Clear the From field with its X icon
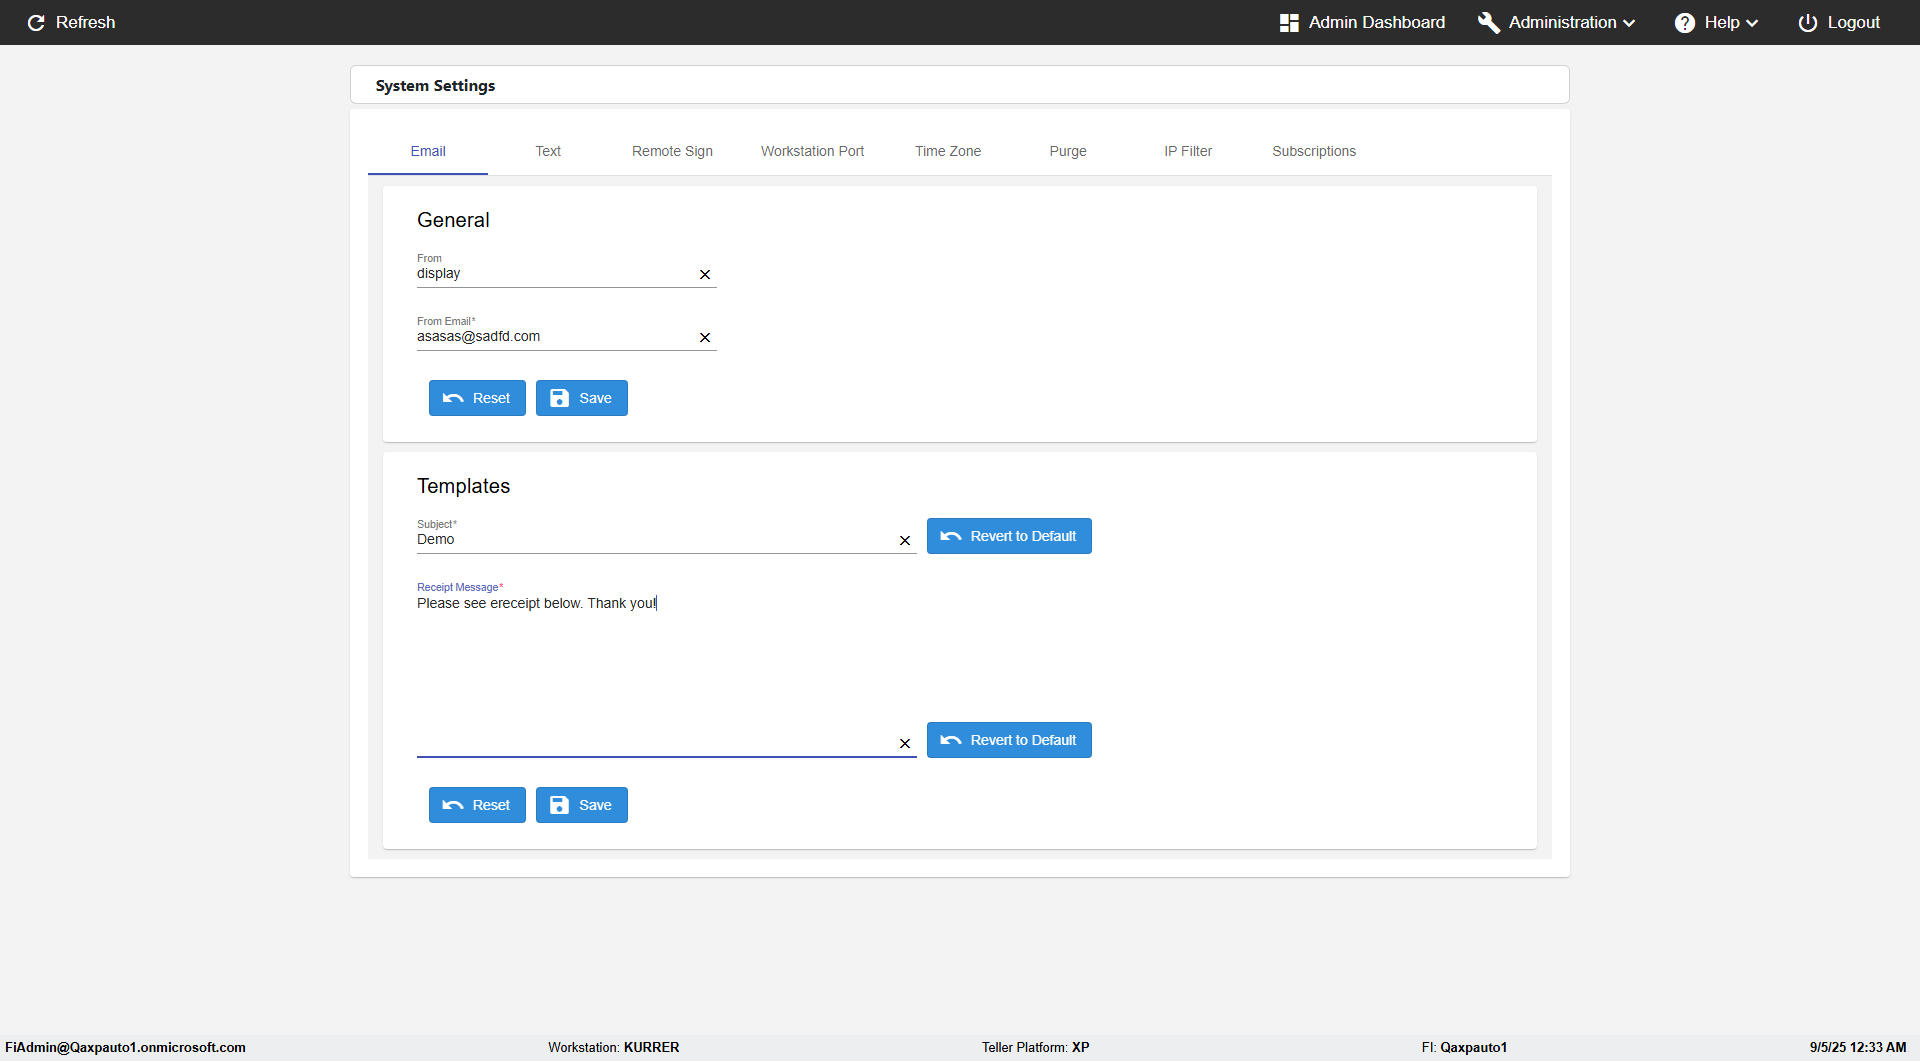Image resolution: width=1920 pixels, height=1061 pixels. tap(705, 275)
